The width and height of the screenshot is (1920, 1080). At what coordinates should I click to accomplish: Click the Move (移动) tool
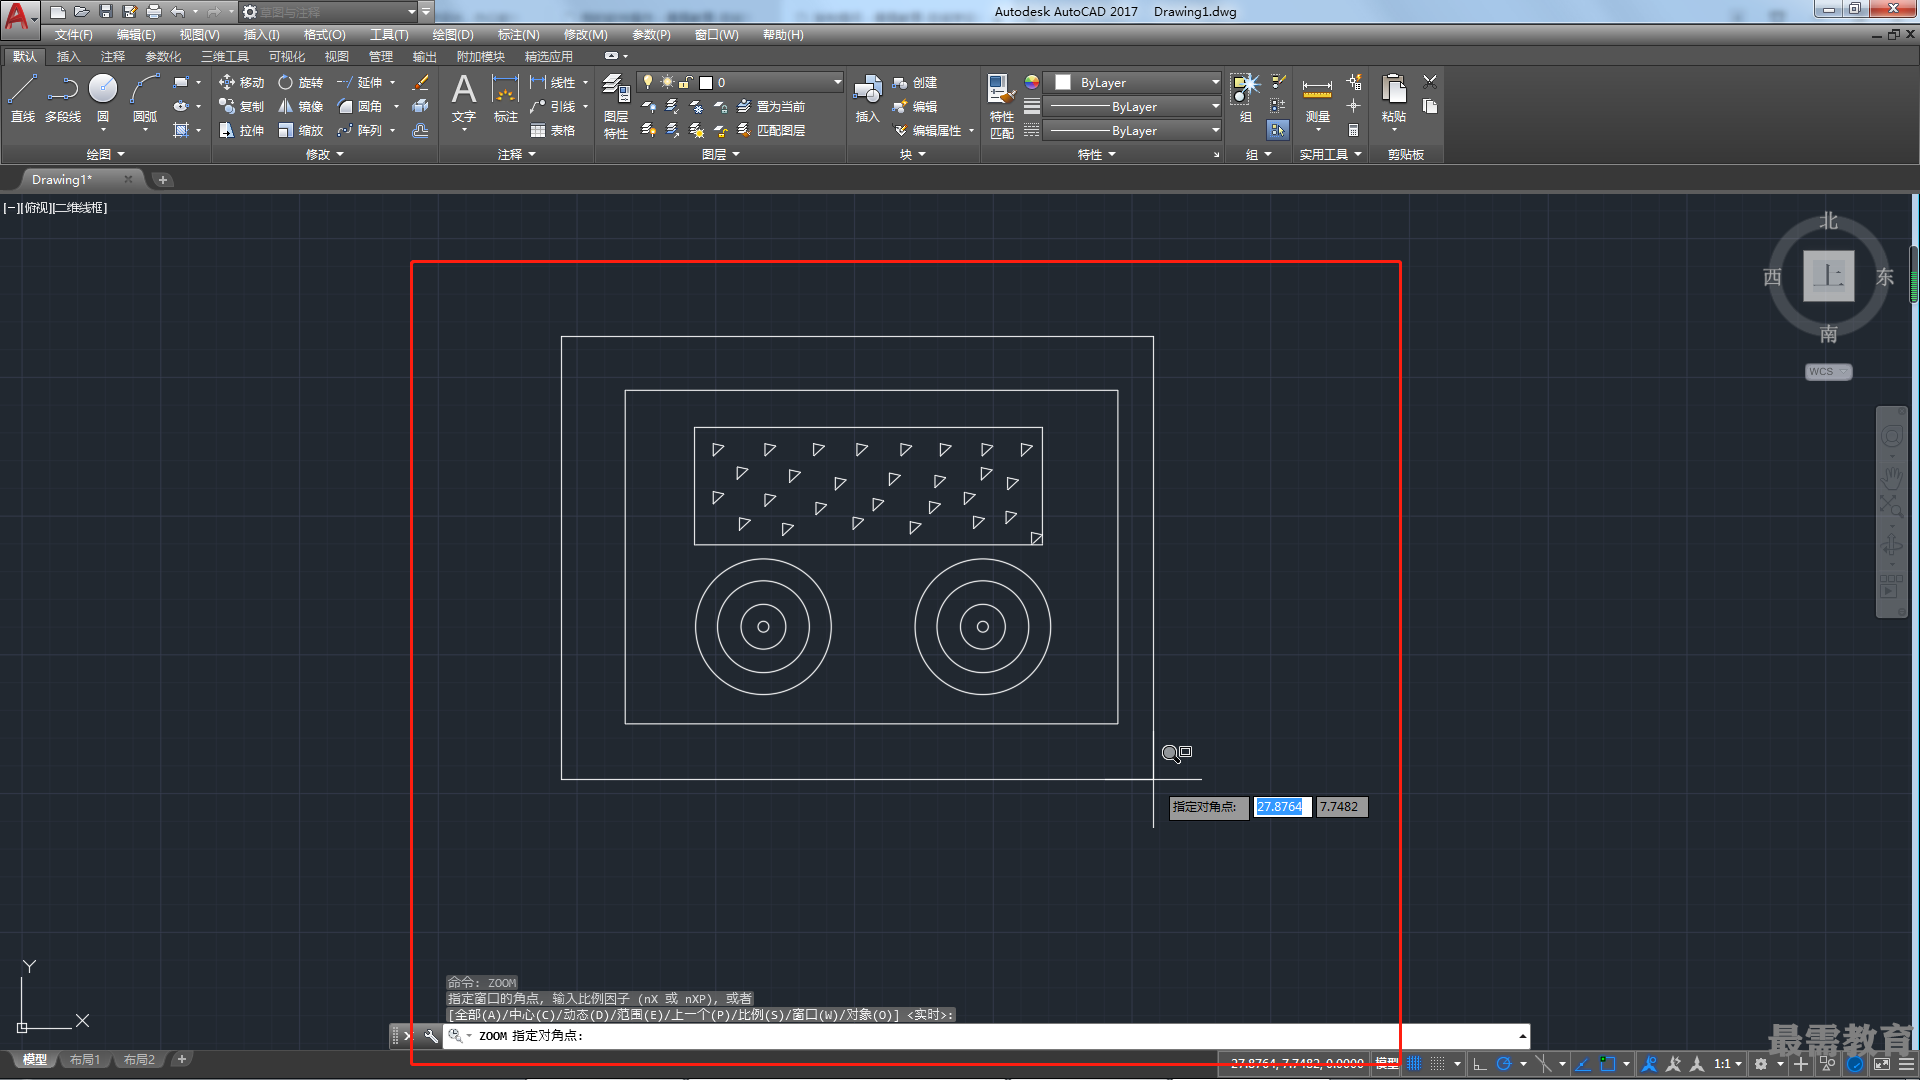point(242,83)
